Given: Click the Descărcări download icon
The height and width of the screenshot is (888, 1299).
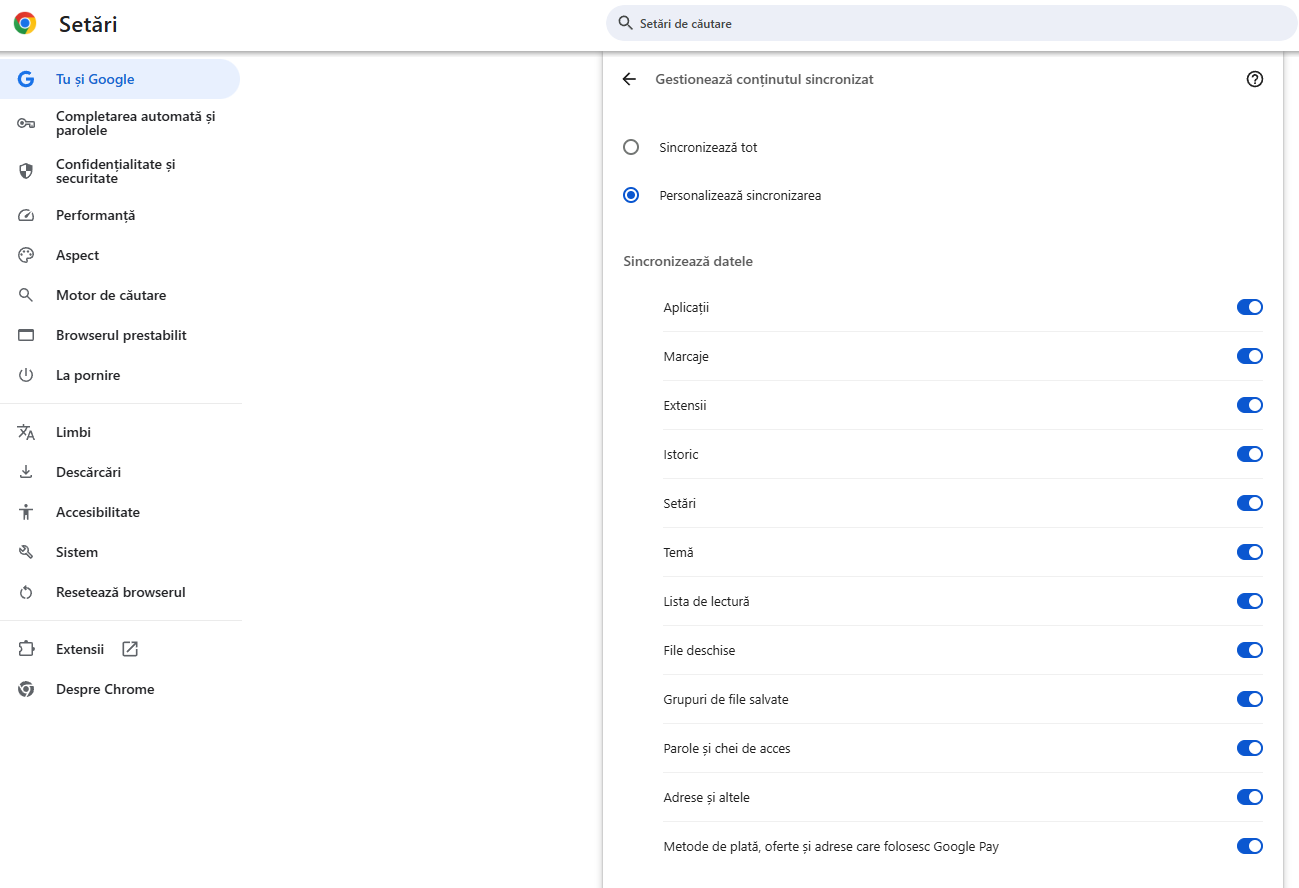Looking at the screenshot, I should tap(26, 472).
